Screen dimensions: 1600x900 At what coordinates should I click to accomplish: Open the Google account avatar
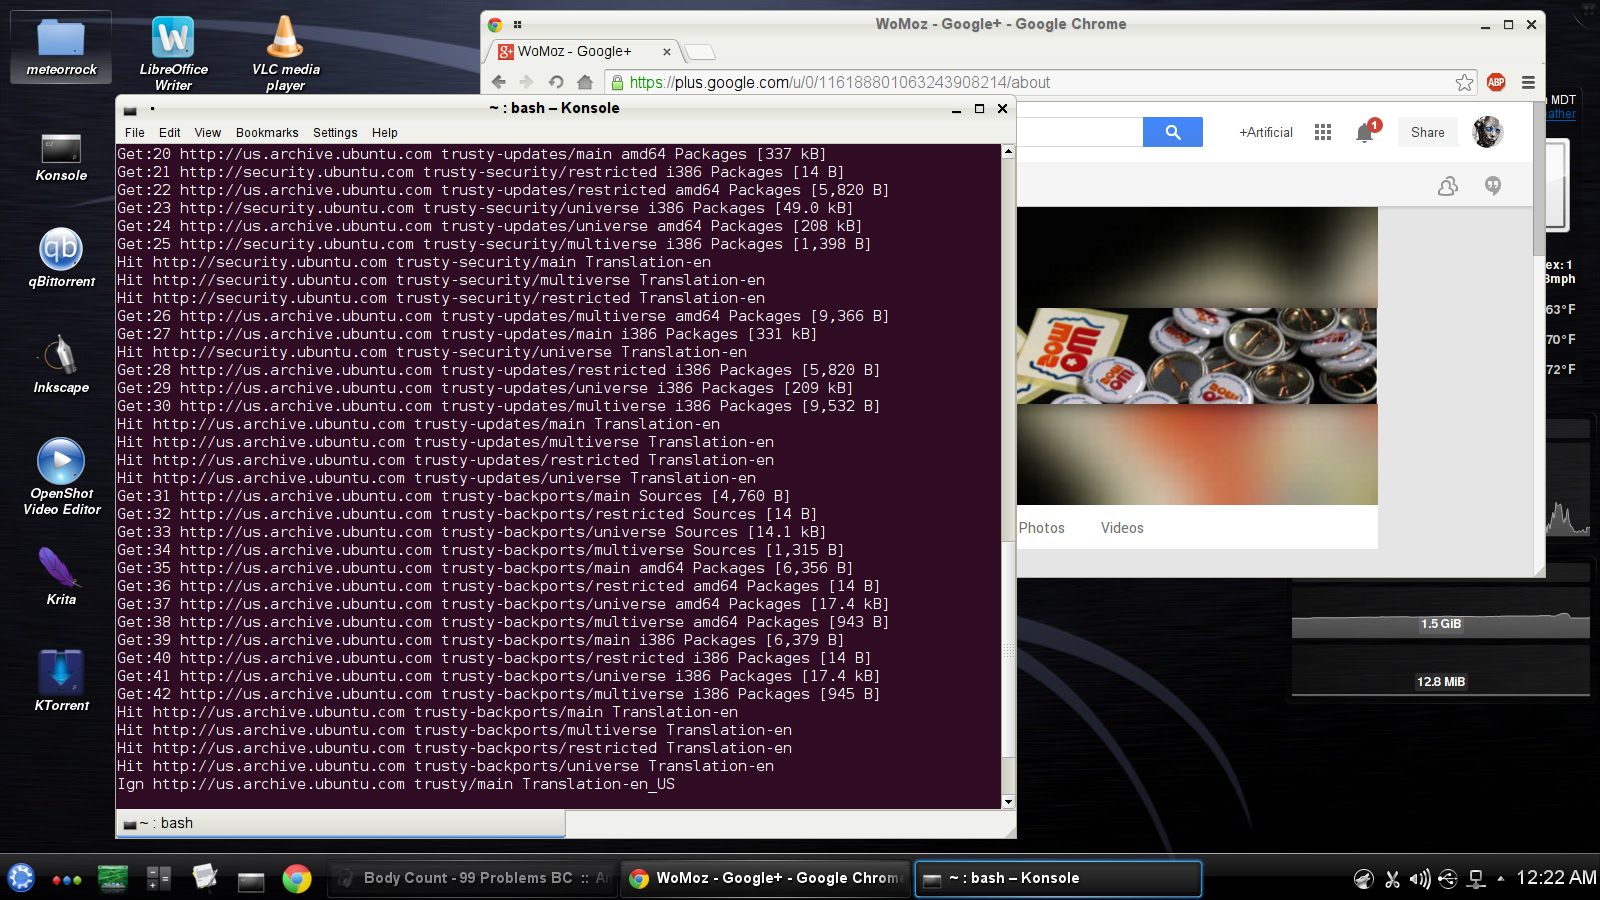pos(1488,132)
